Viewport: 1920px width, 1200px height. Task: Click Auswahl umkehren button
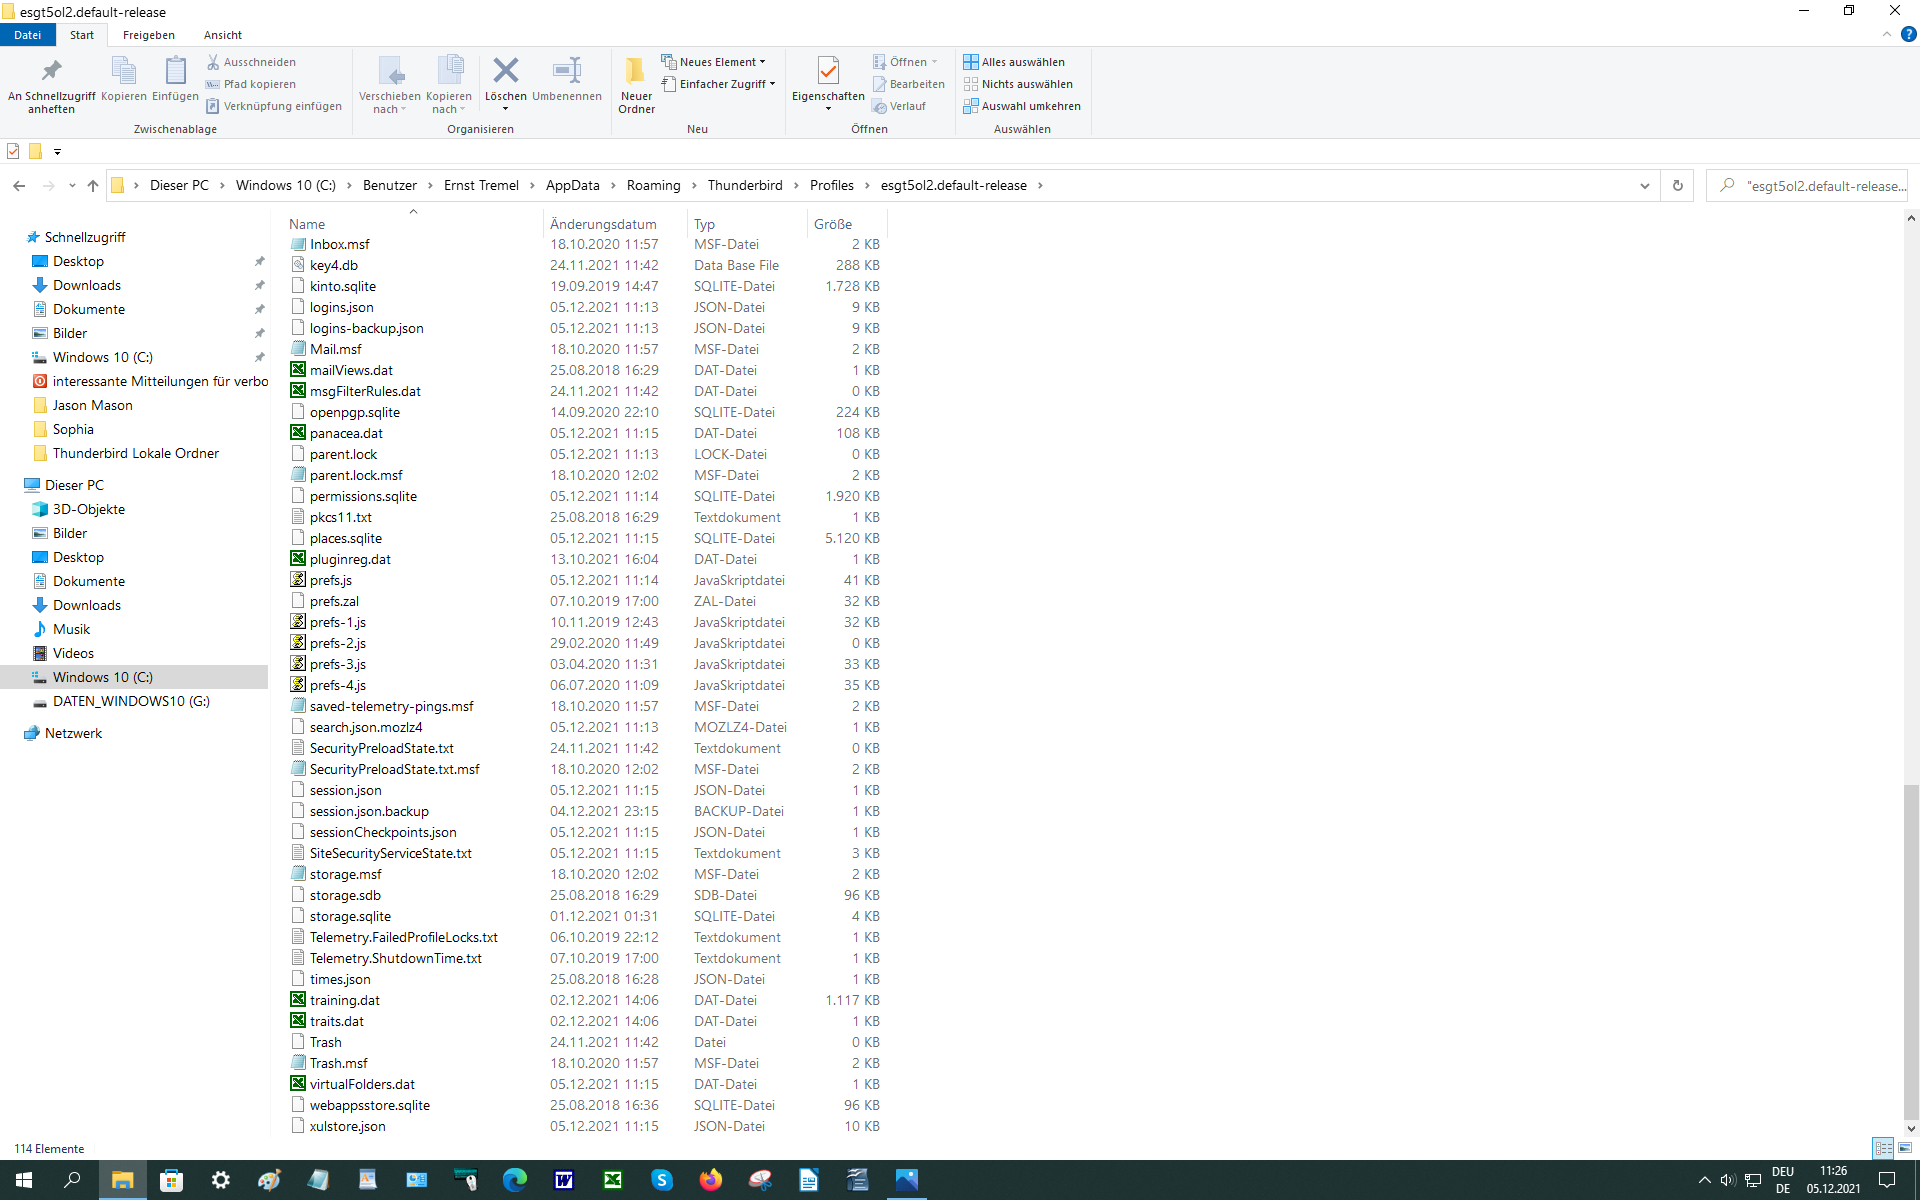click(1022, 106)
